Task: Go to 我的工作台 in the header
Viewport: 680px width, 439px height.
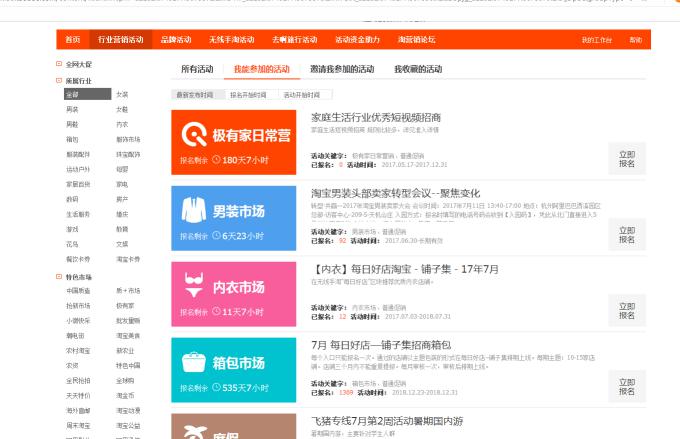Action: pyautogui.click(x=595, y=40)
